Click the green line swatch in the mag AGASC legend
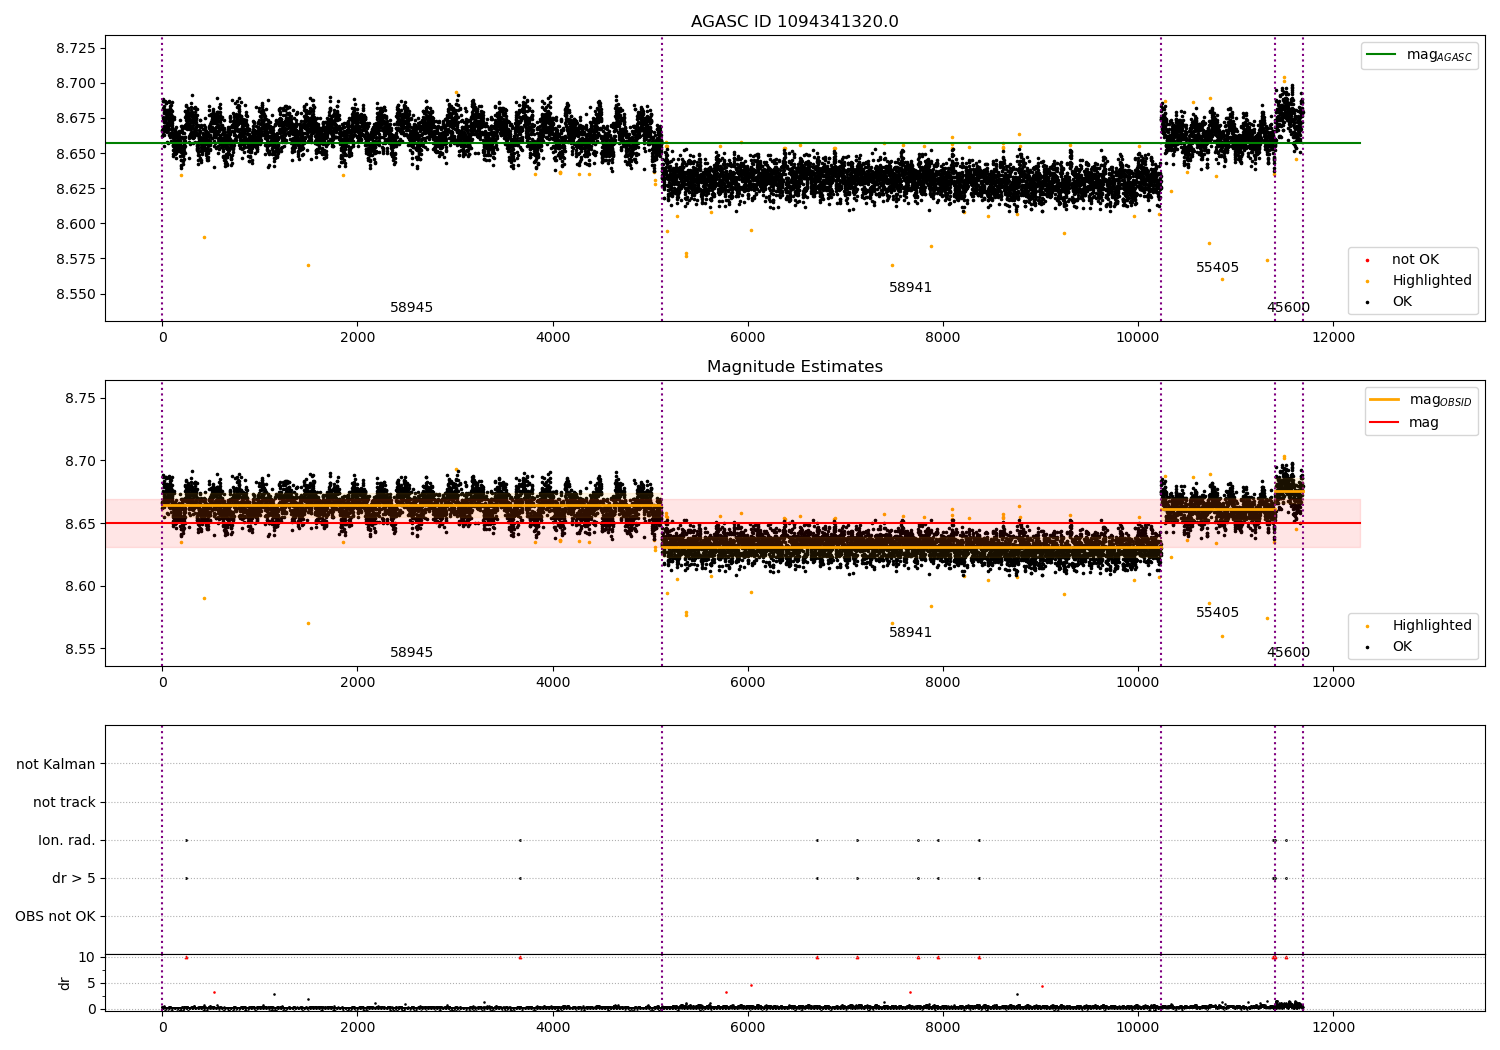This screenshot has height=1050, width=1500. click(x=1382, y=55)
